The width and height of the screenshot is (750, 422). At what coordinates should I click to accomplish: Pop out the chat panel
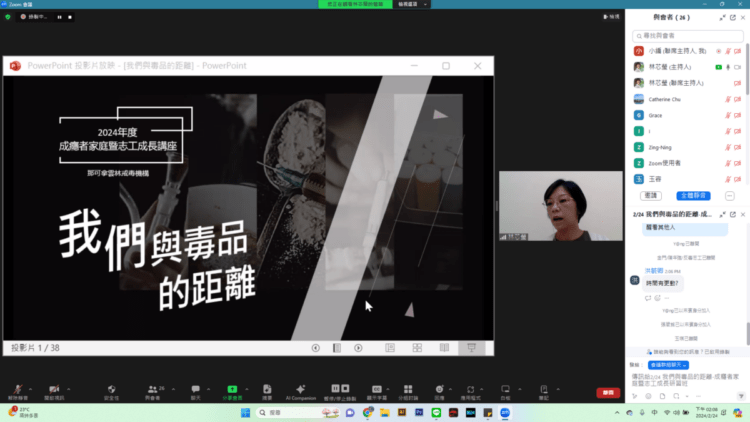733,214
